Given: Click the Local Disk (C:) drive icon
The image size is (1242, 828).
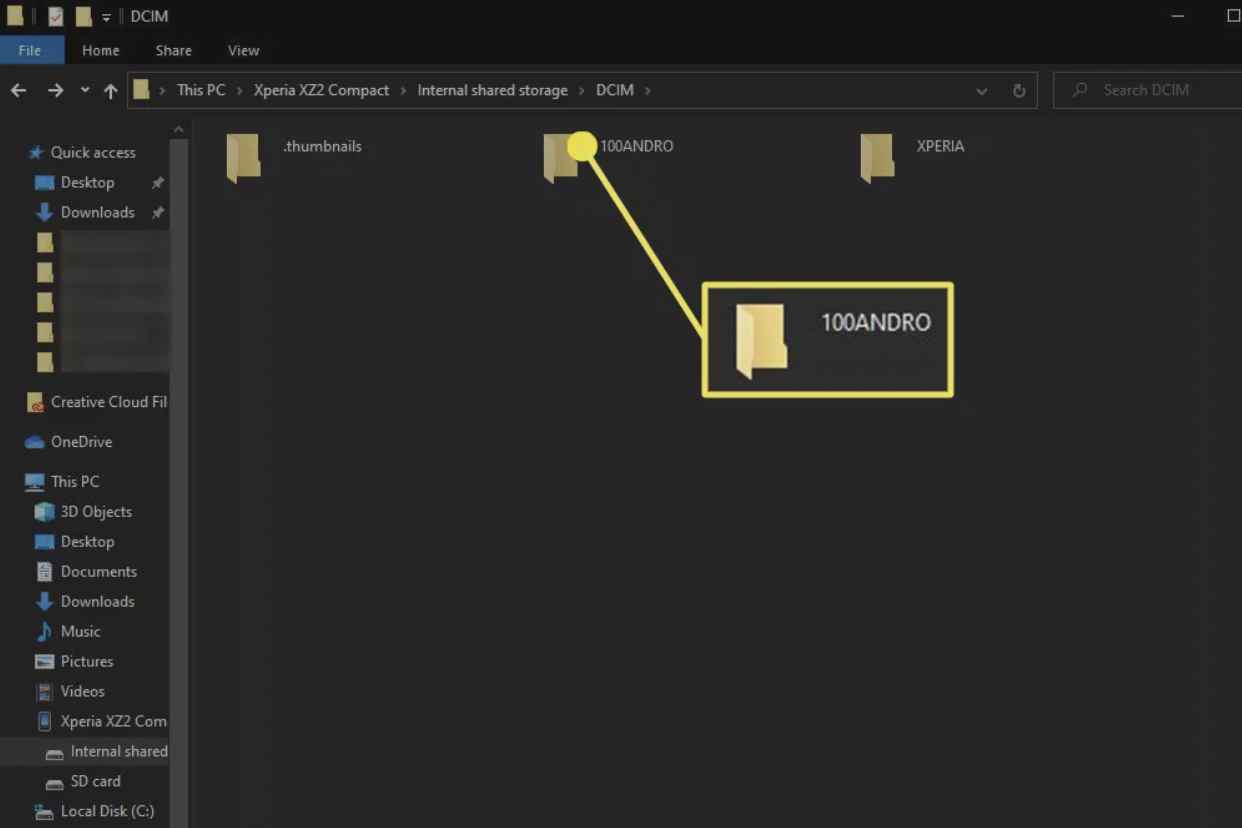Looking at the screenshot, I should 44,812.
